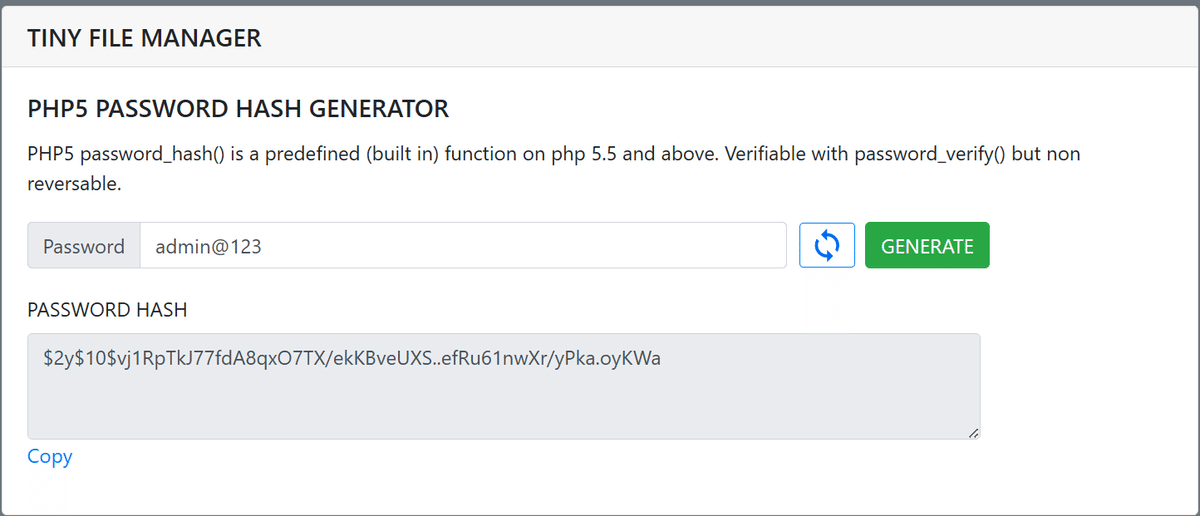Grab the textarea resize handle corner
This screenshot has width=1200, height=516.
click(973, 432)
